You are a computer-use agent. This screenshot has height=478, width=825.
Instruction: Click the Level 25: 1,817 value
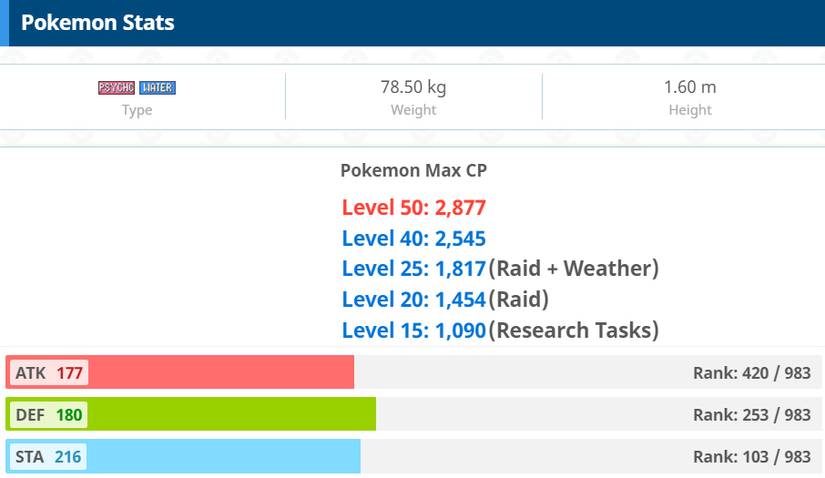pos(414,268)
